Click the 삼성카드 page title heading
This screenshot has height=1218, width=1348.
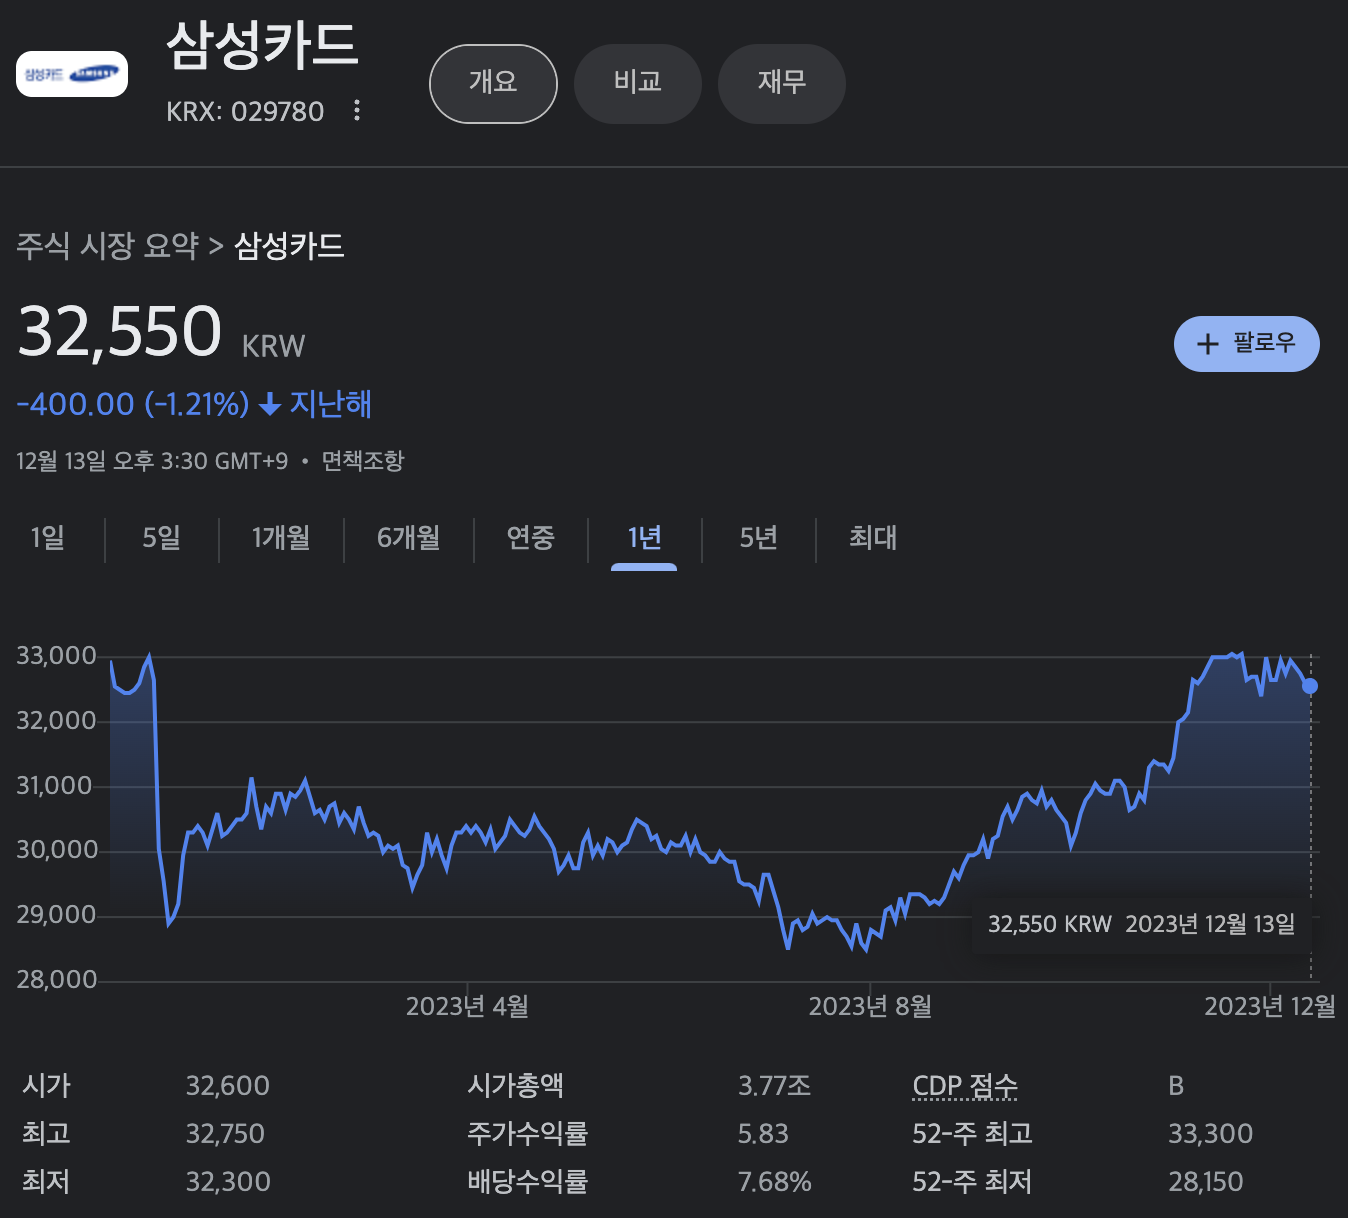tap(262, 45)
